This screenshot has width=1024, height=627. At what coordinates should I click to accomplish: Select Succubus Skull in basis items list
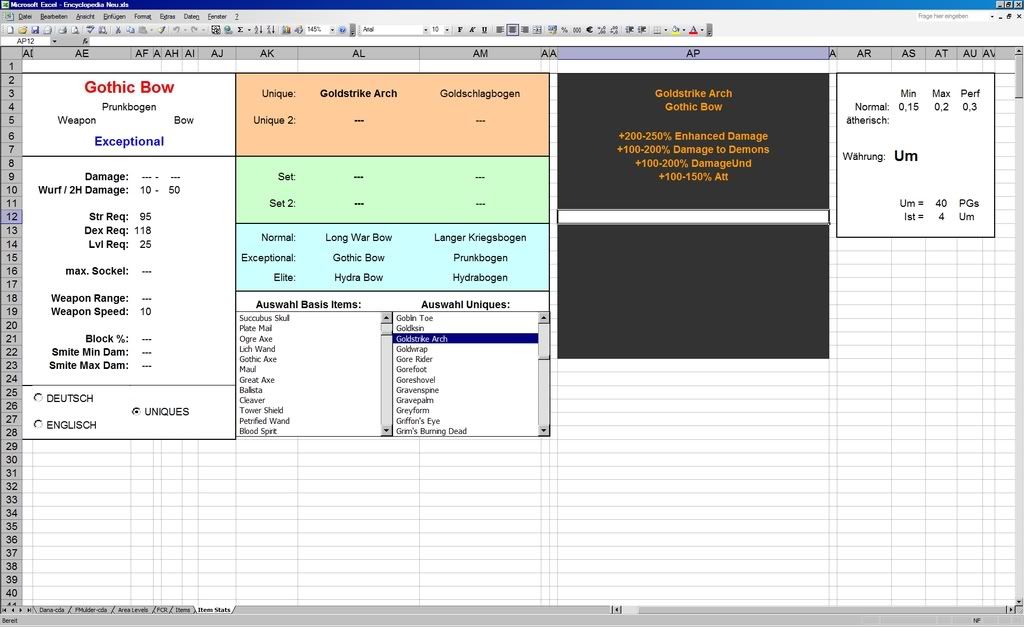click(264, 318)
